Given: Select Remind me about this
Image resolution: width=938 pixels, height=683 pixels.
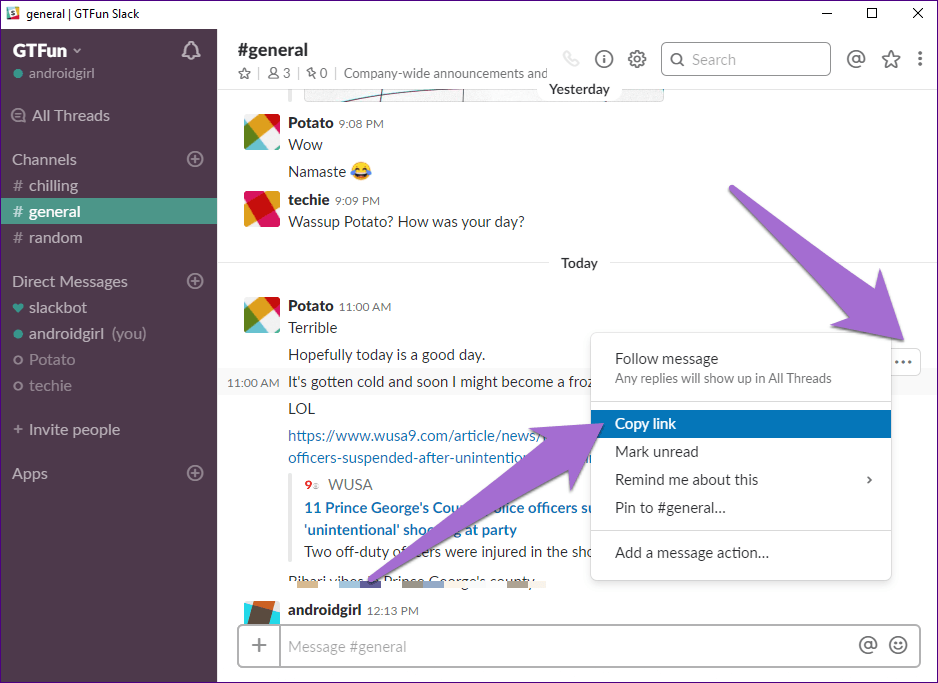Looking at the screenshot, I should tap(741, 480).
